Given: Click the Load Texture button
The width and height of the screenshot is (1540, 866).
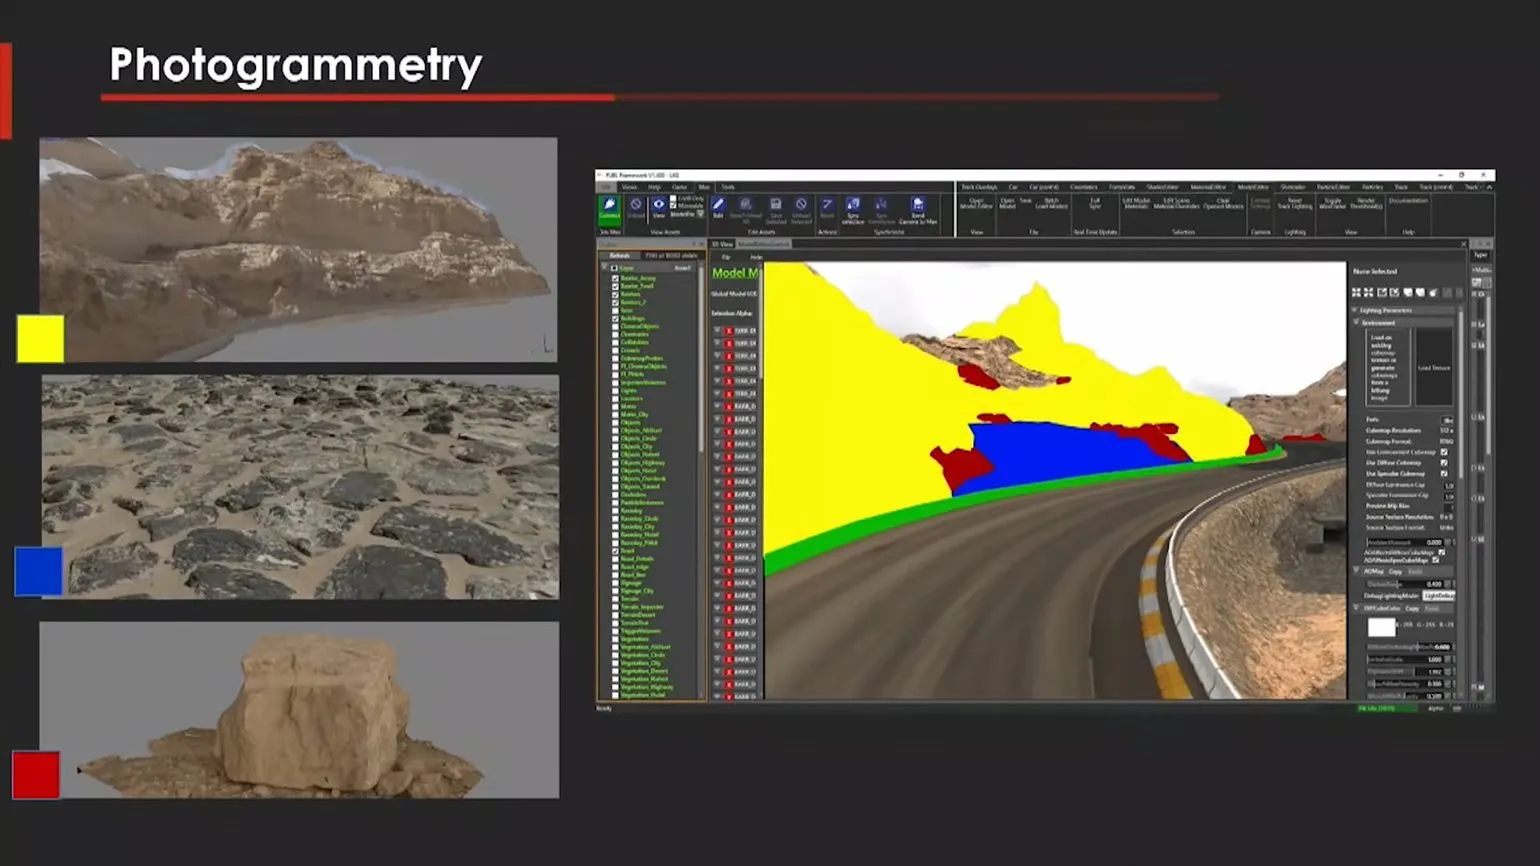Looking at the screenshot, I should (x=1434, y=368).
